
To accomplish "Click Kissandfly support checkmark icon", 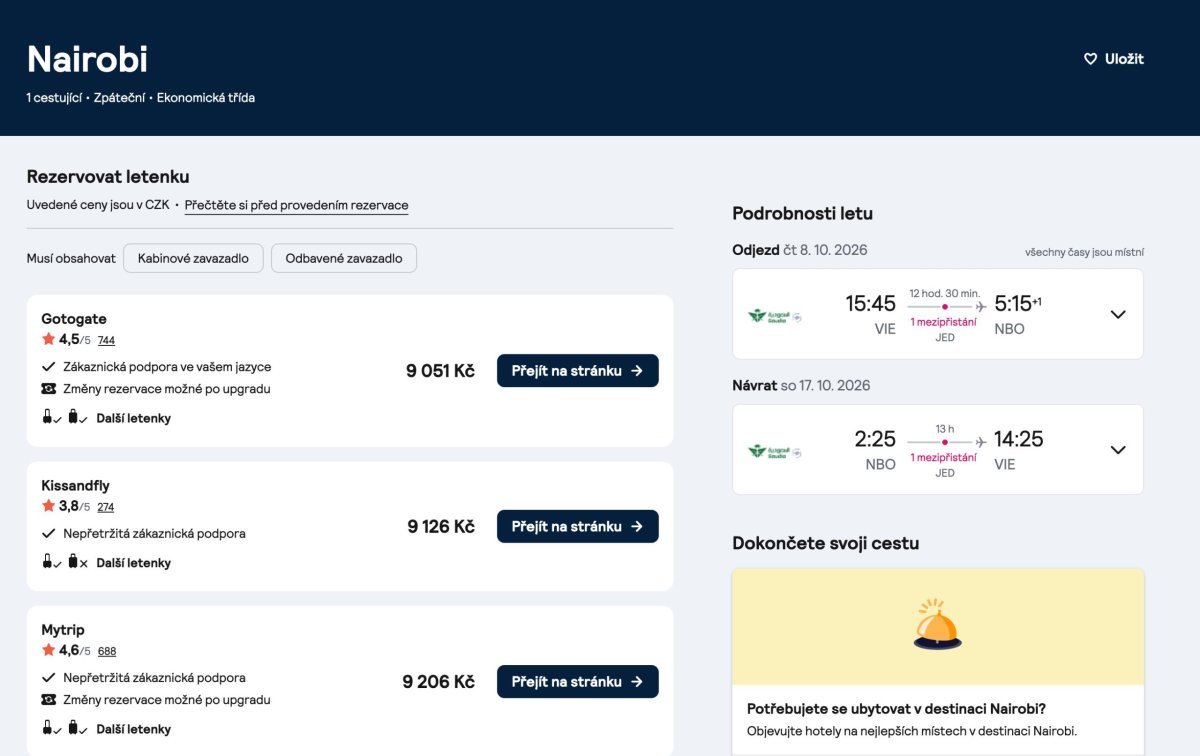I will (x=48, y=534).
